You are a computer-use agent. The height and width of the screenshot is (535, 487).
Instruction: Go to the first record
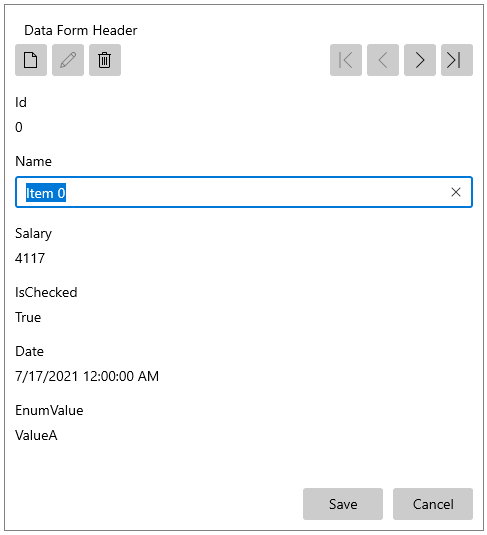point(346,60)
